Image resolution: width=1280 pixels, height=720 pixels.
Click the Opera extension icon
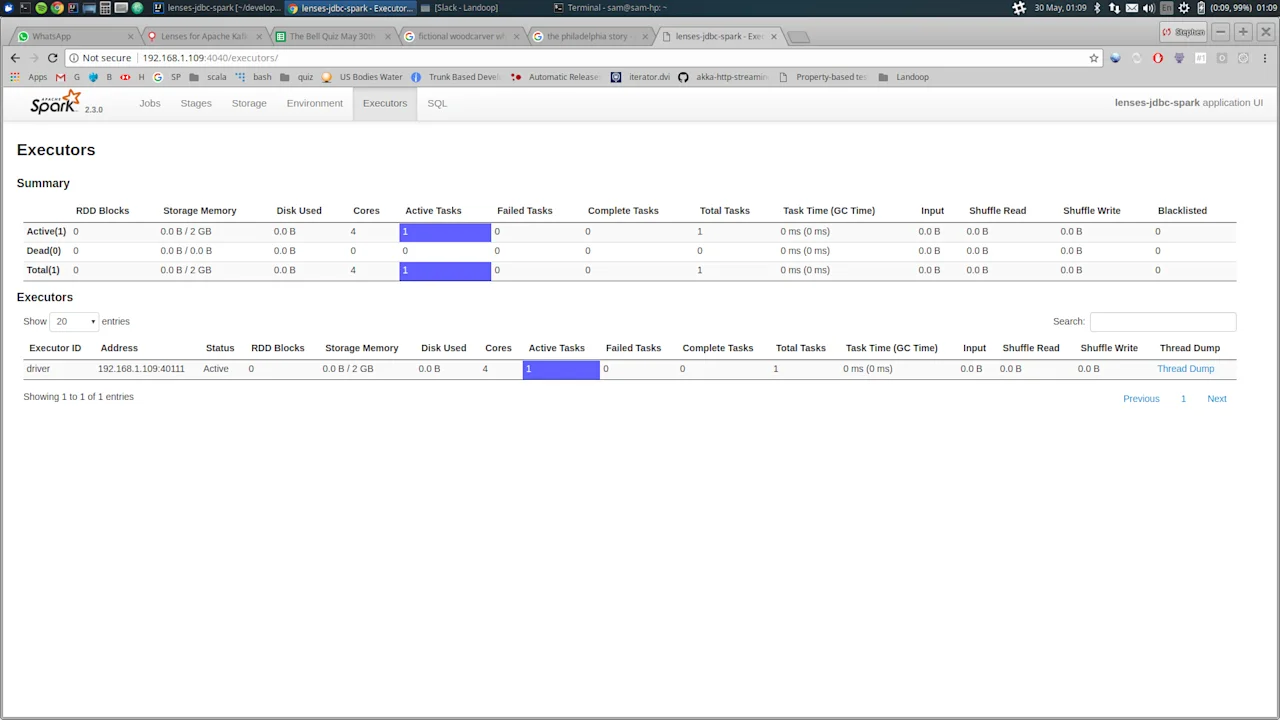(1157, 57)
